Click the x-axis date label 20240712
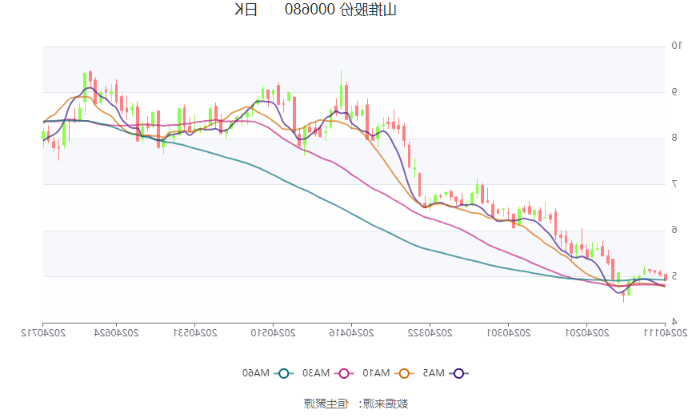 pyautogui.click(x=43, y=333)
